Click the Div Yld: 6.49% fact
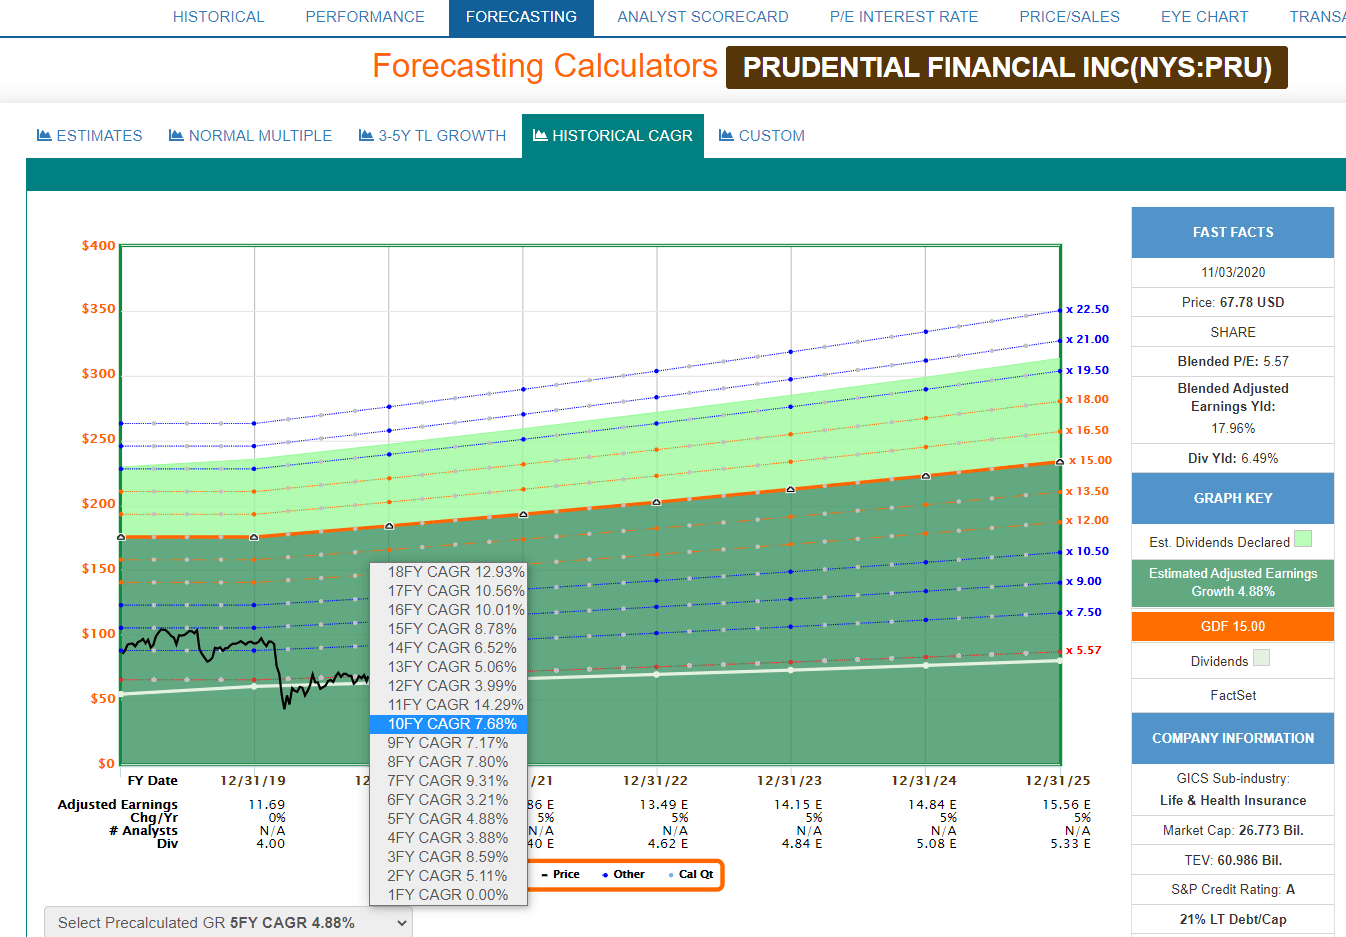Viewport: 1346px width, 937px height. (1233, 458)
